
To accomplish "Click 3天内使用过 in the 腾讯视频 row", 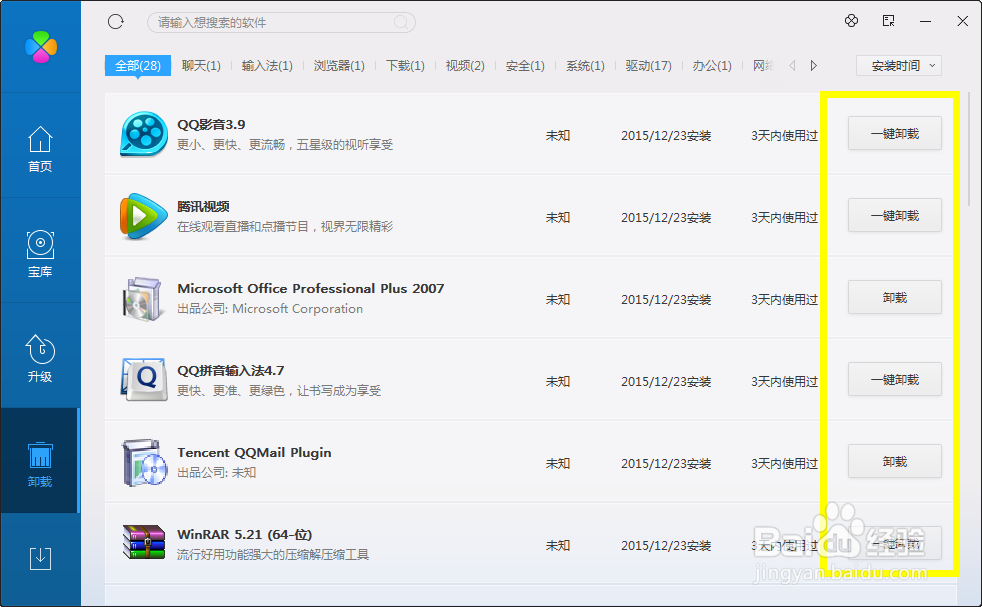I will [x=784, y=217].
